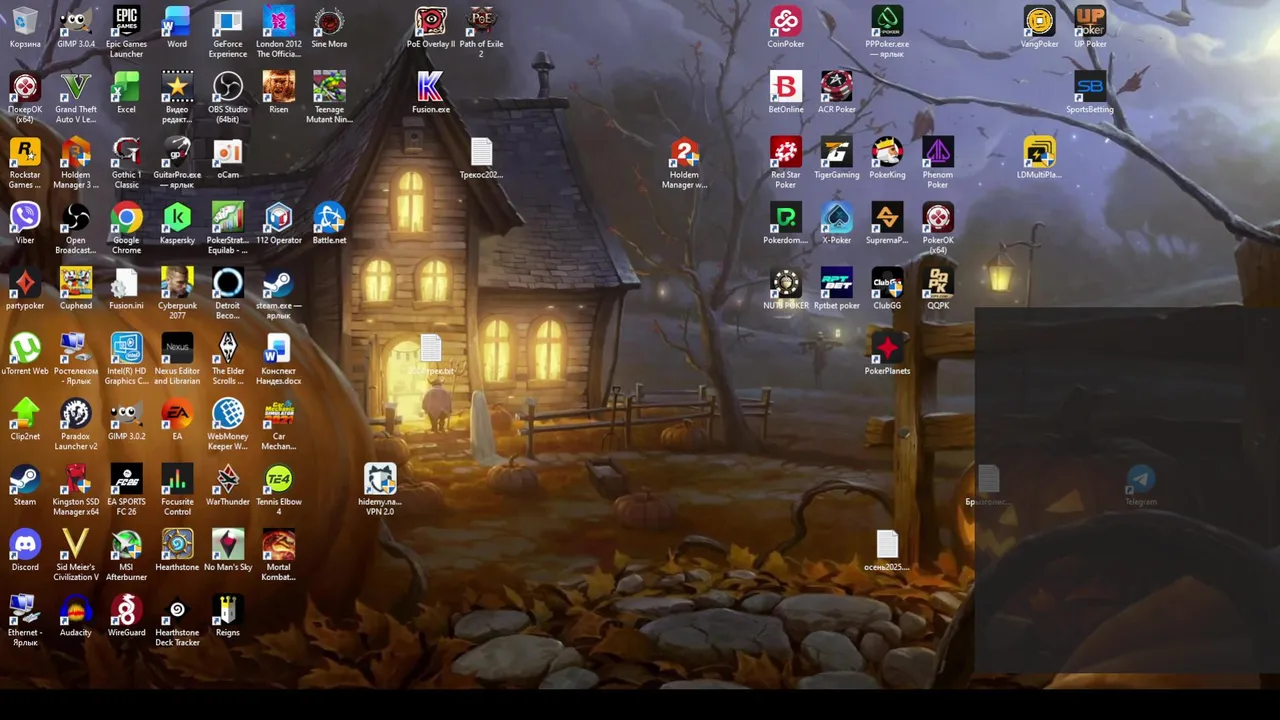The width and height of the screenshot is (1280, 720).
Task: Open oCam desktop icon
Action: 228,158
